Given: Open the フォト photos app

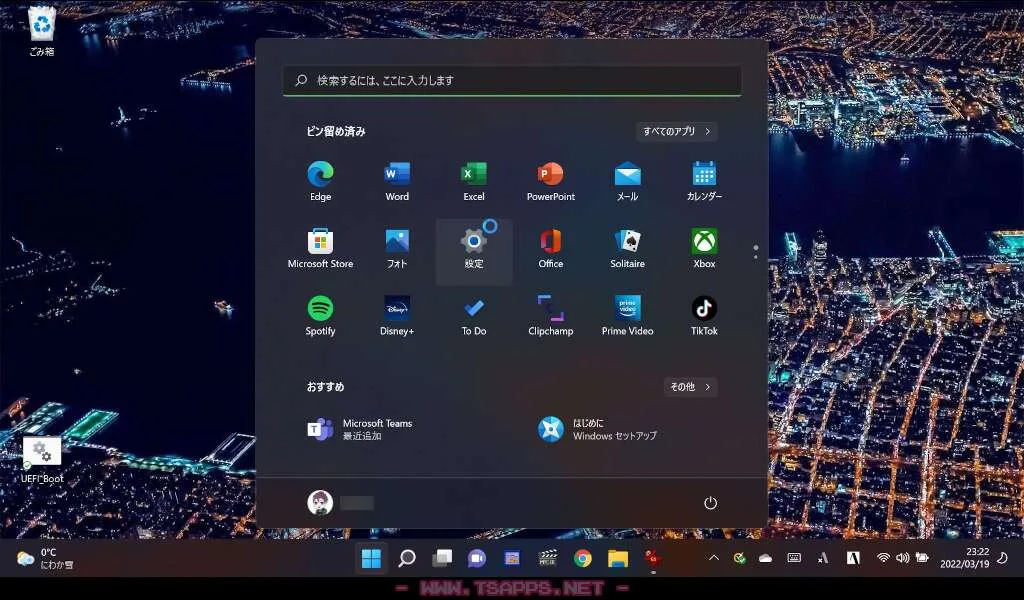Looking at the screenshot, I should pos(396,247).
